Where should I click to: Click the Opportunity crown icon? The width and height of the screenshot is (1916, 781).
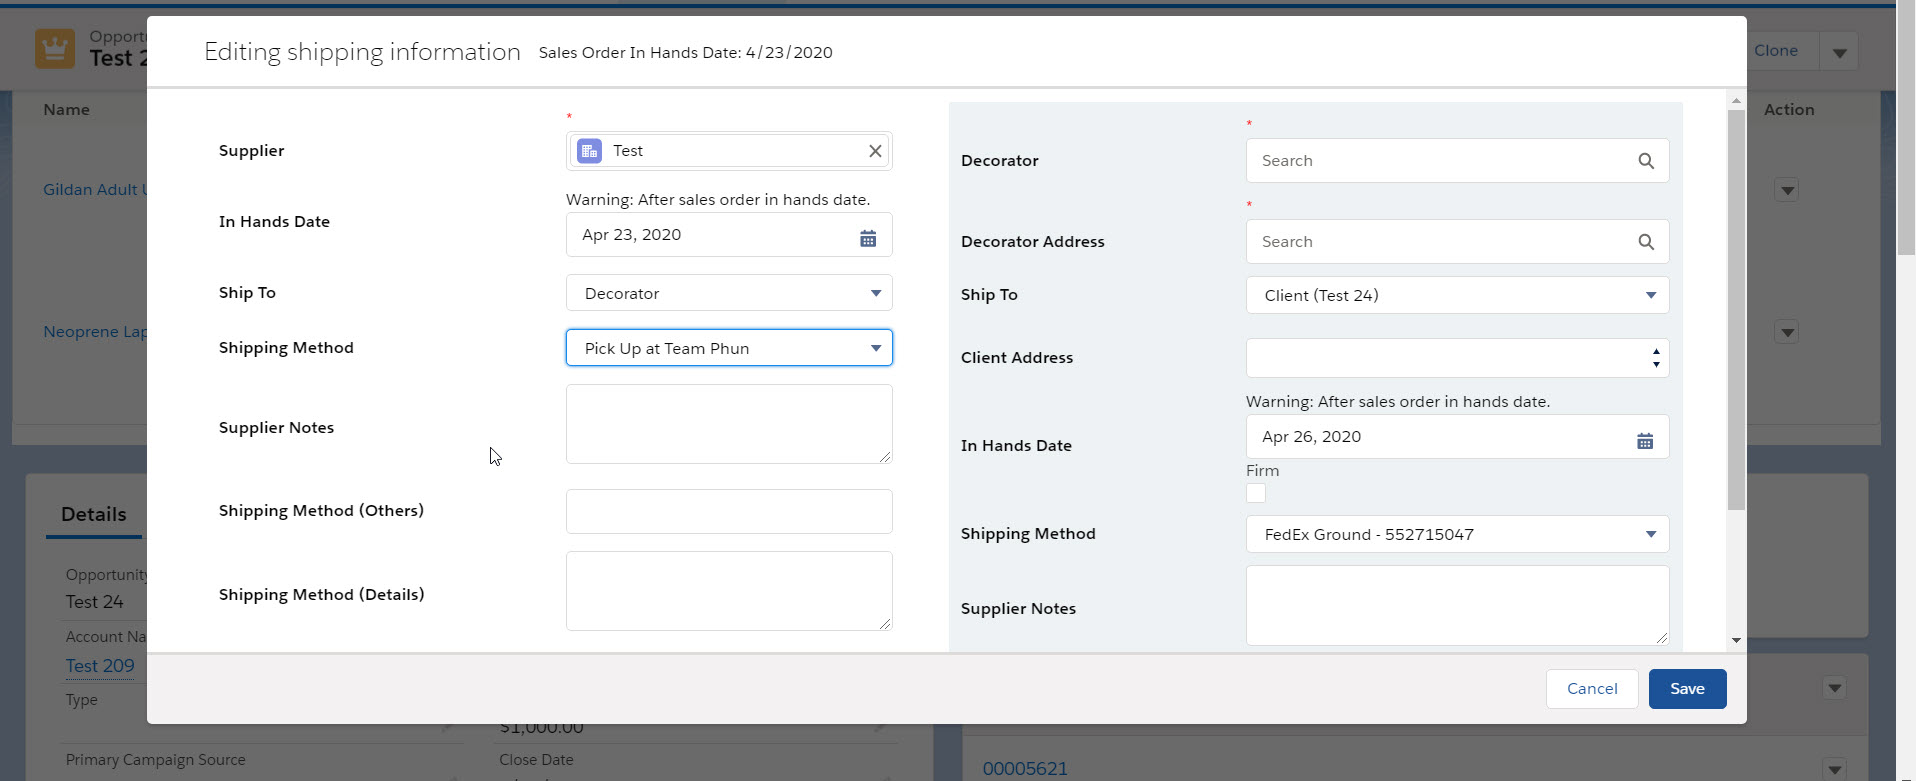[55, 48]
